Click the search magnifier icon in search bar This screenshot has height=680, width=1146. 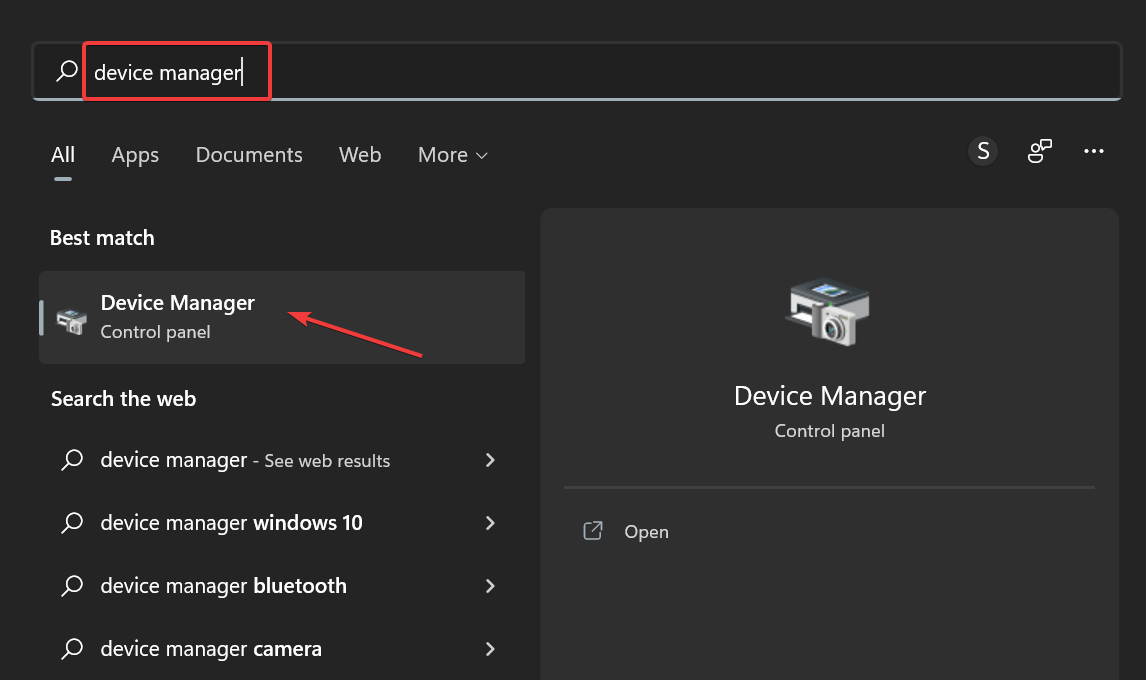tap(65, 71)
